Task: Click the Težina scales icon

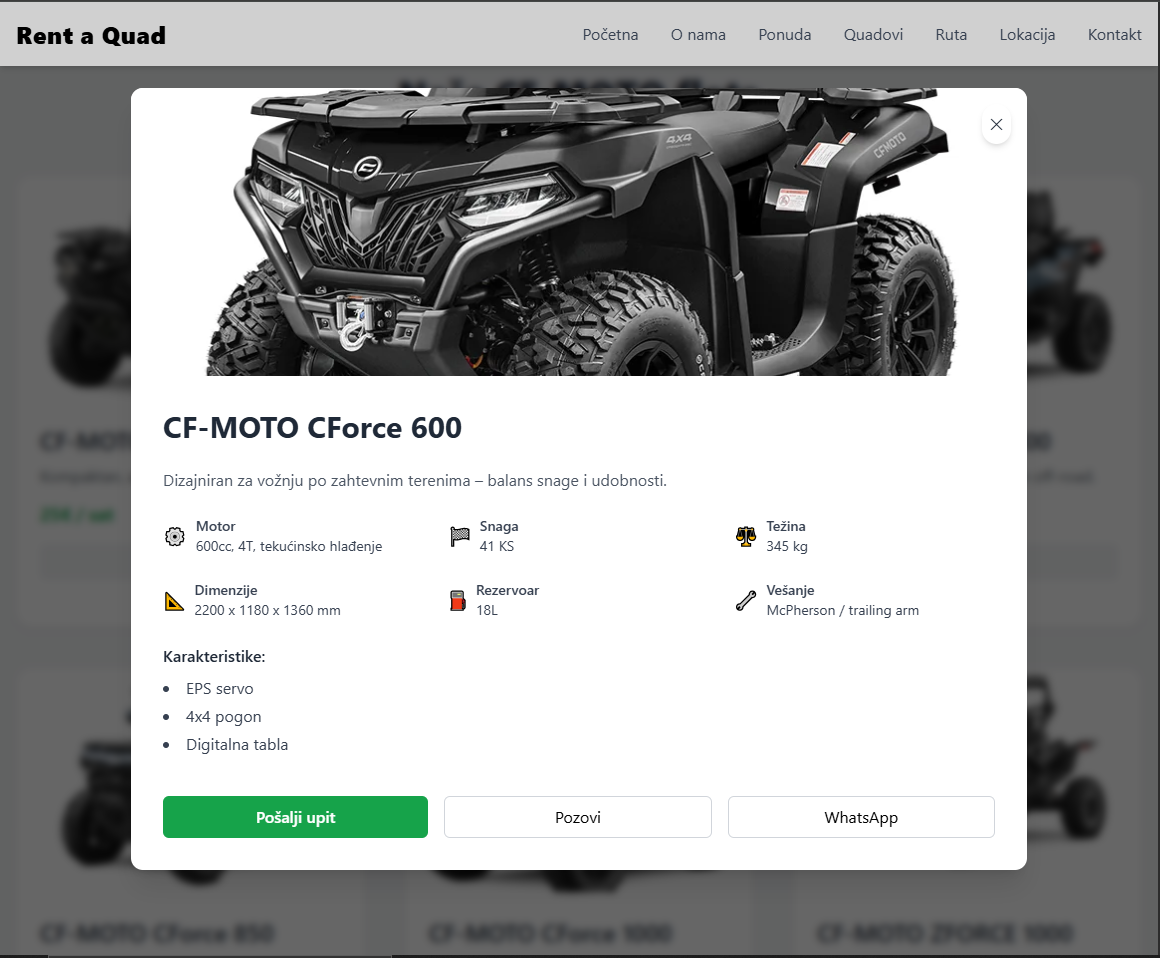Action: click(746, 536)
